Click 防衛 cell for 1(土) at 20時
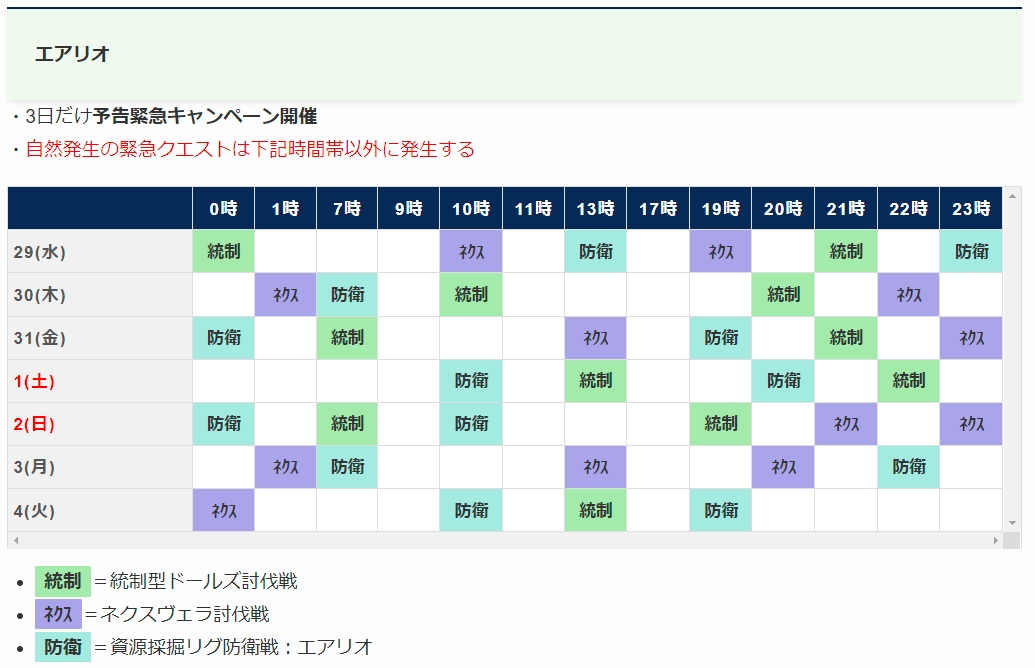This screenshot has width=1035, height=668. pos(783,381)
